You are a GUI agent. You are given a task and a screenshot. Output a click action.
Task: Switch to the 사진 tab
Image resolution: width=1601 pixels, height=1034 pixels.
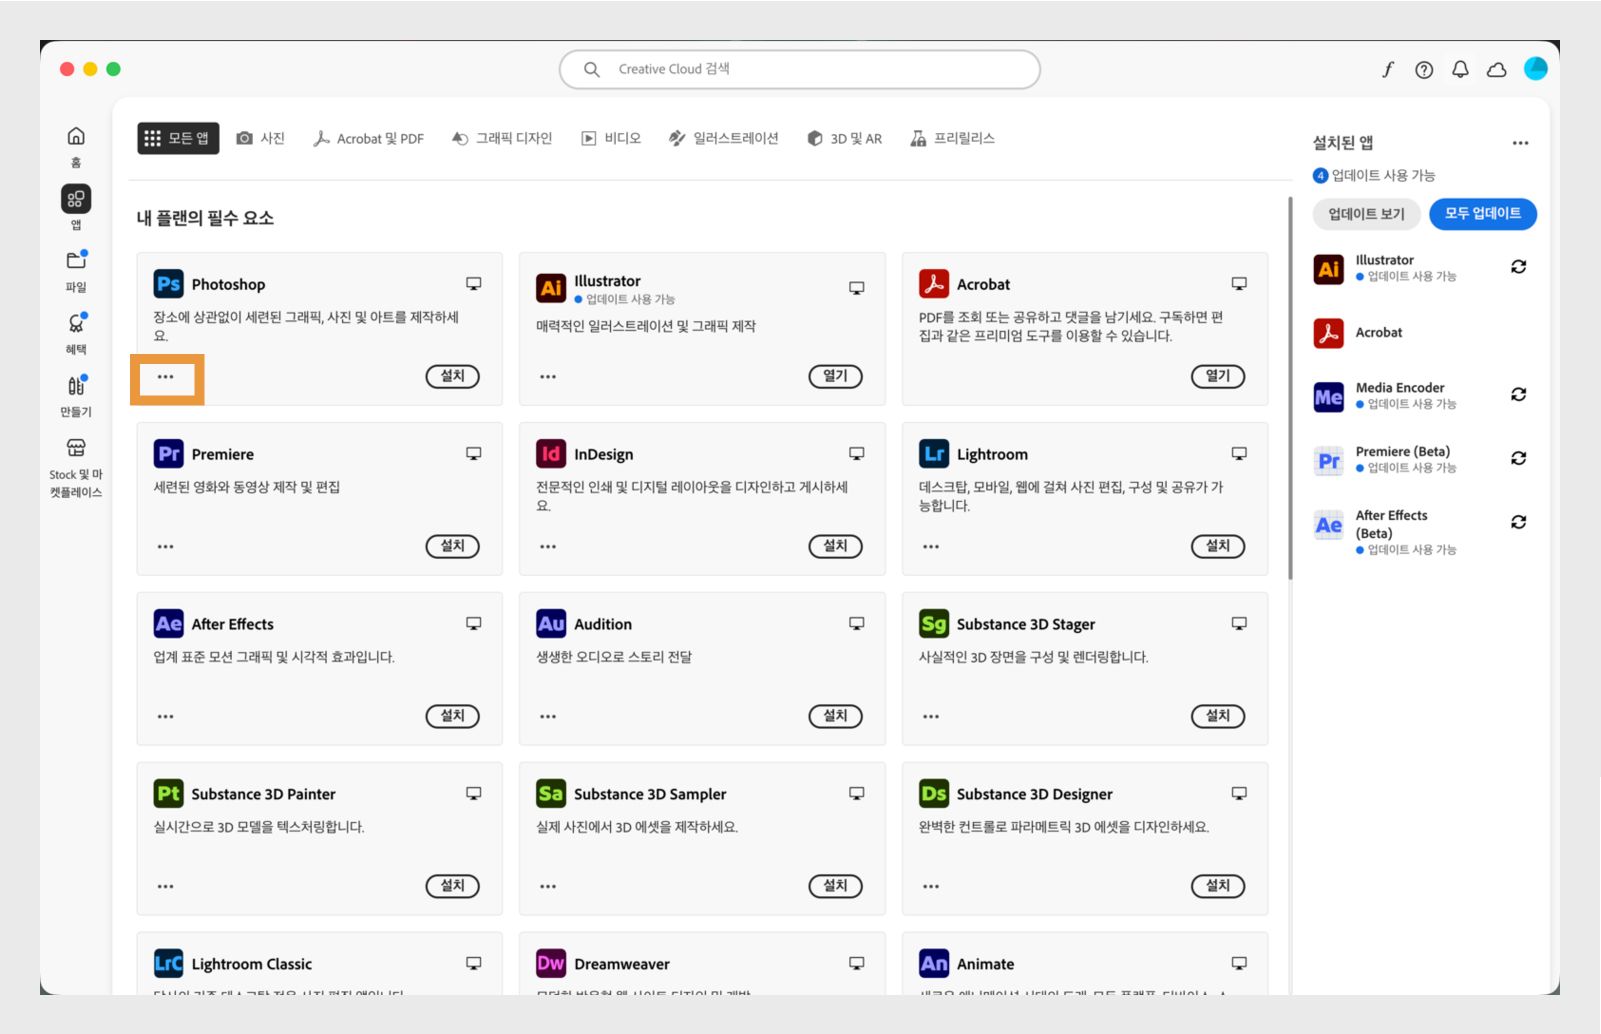pyautogui.click(x=260, y=138)
